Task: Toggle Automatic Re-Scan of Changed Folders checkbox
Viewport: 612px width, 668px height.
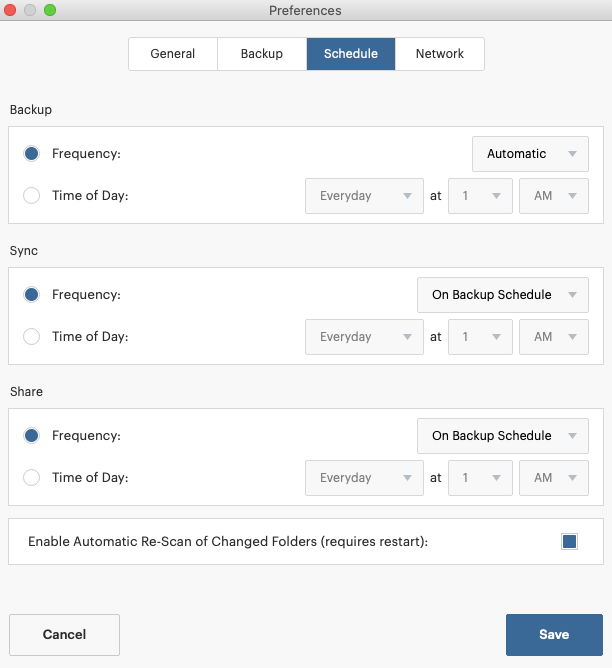Action: (x=569, y=541)
